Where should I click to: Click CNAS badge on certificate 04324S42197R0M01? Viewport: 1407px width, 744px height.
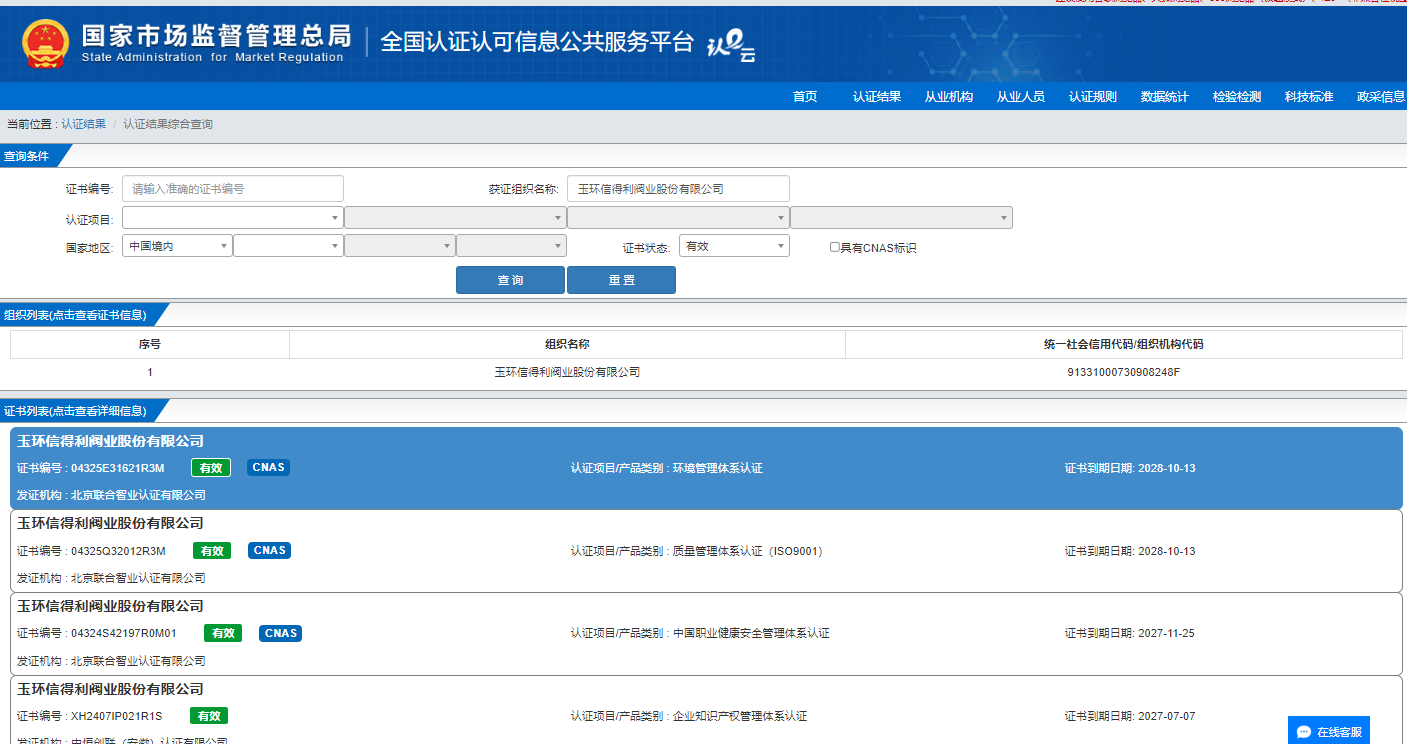281,633
